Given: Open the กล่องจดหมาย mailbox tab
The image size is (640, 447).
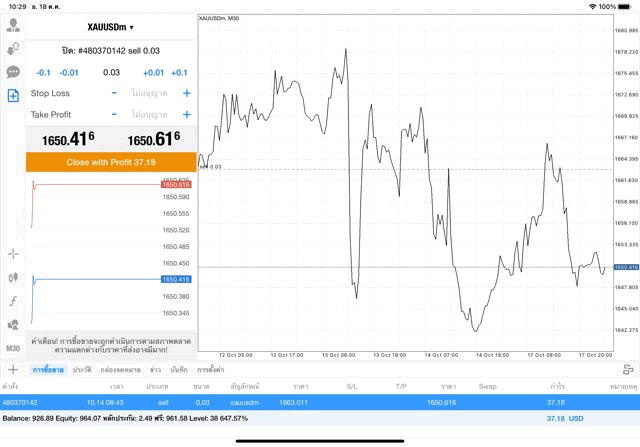Looking at the screenshot, I should 120,369.
